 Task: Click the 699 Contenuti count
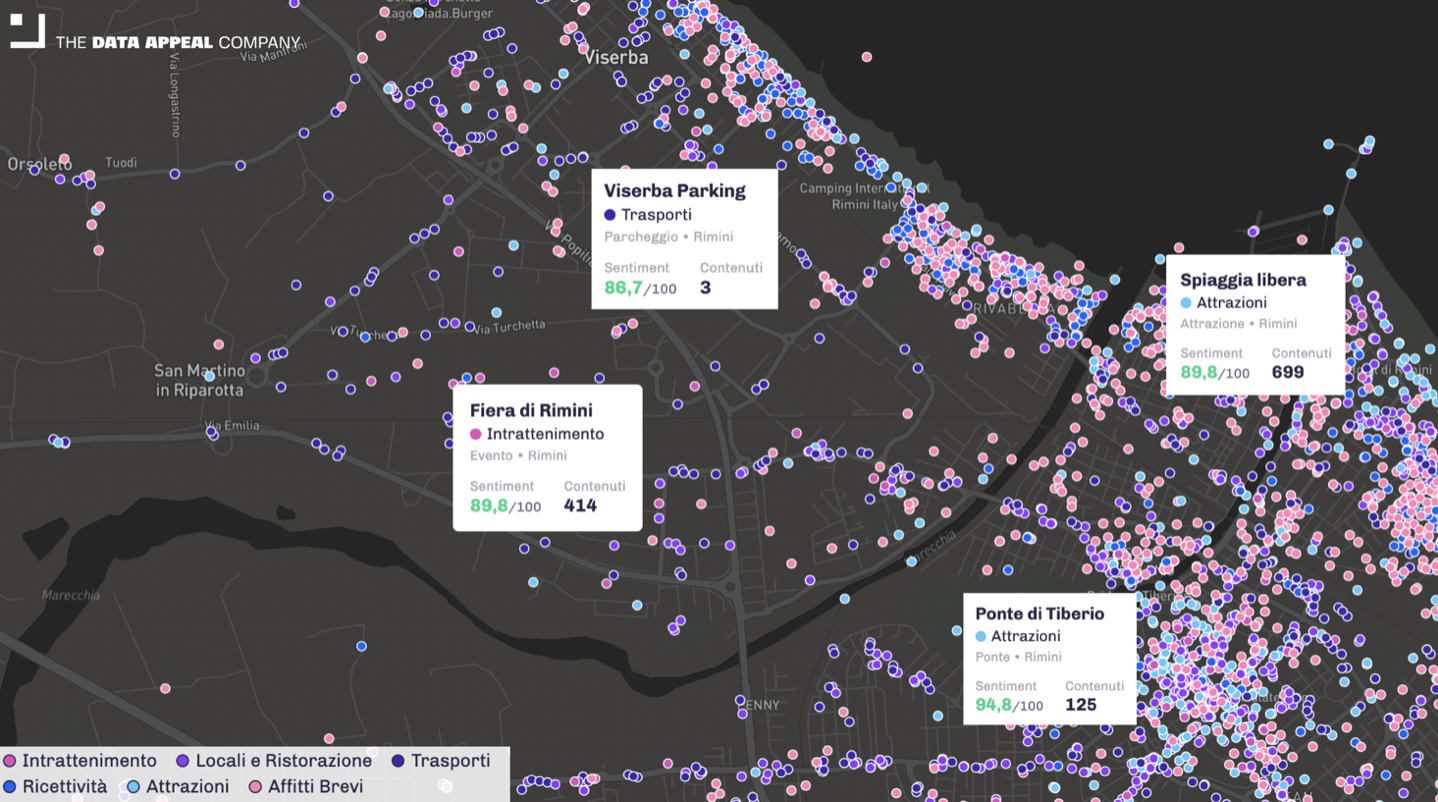pos(1287,372)
